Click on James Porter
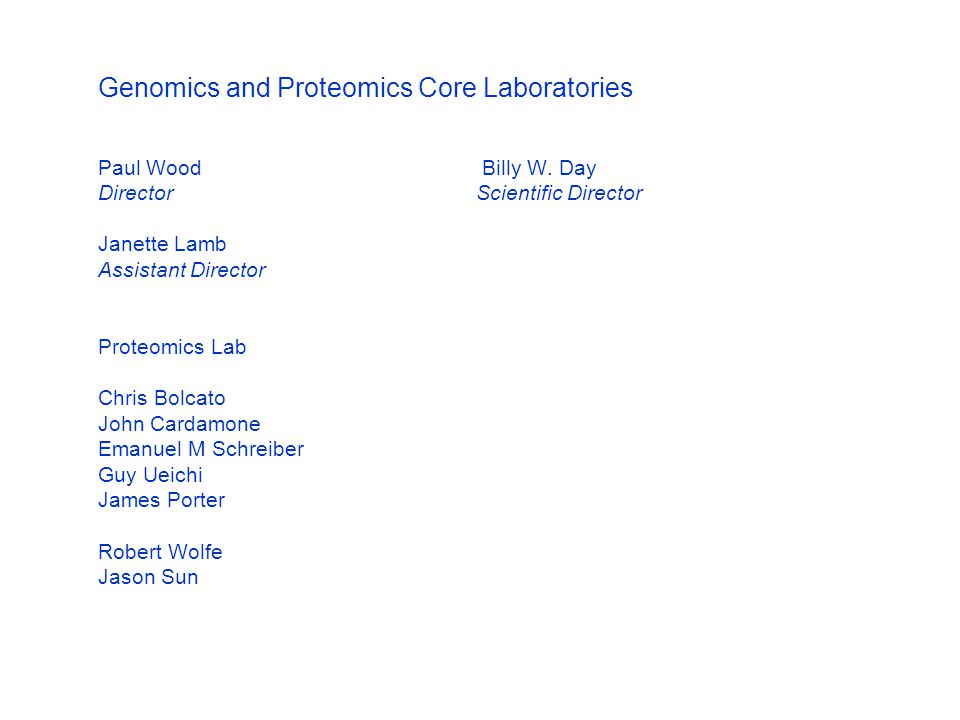Screen dimensions: 960x720 pos(162,500)
